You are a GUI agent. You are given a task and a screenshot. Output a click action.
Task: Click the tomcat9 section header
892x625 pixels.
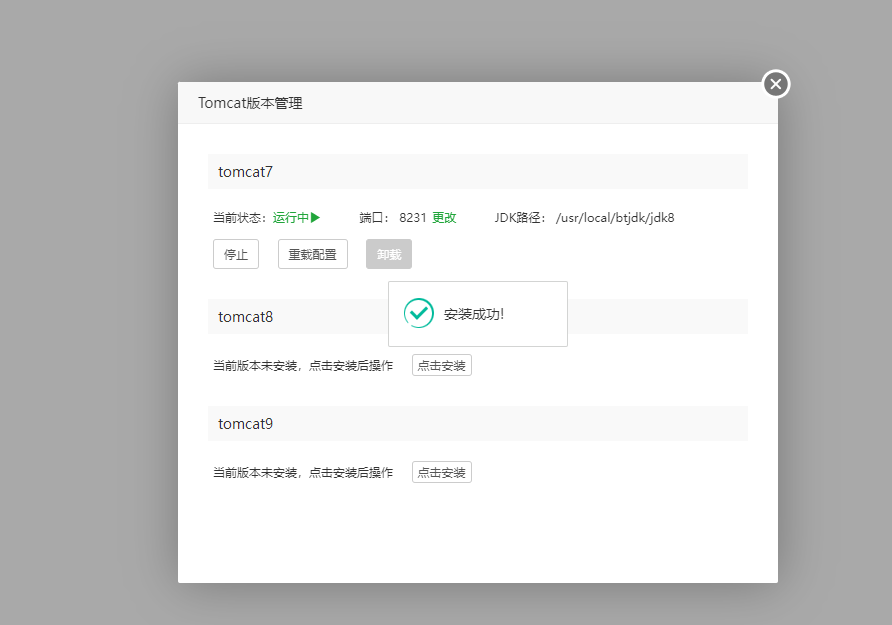pos(478,423)
